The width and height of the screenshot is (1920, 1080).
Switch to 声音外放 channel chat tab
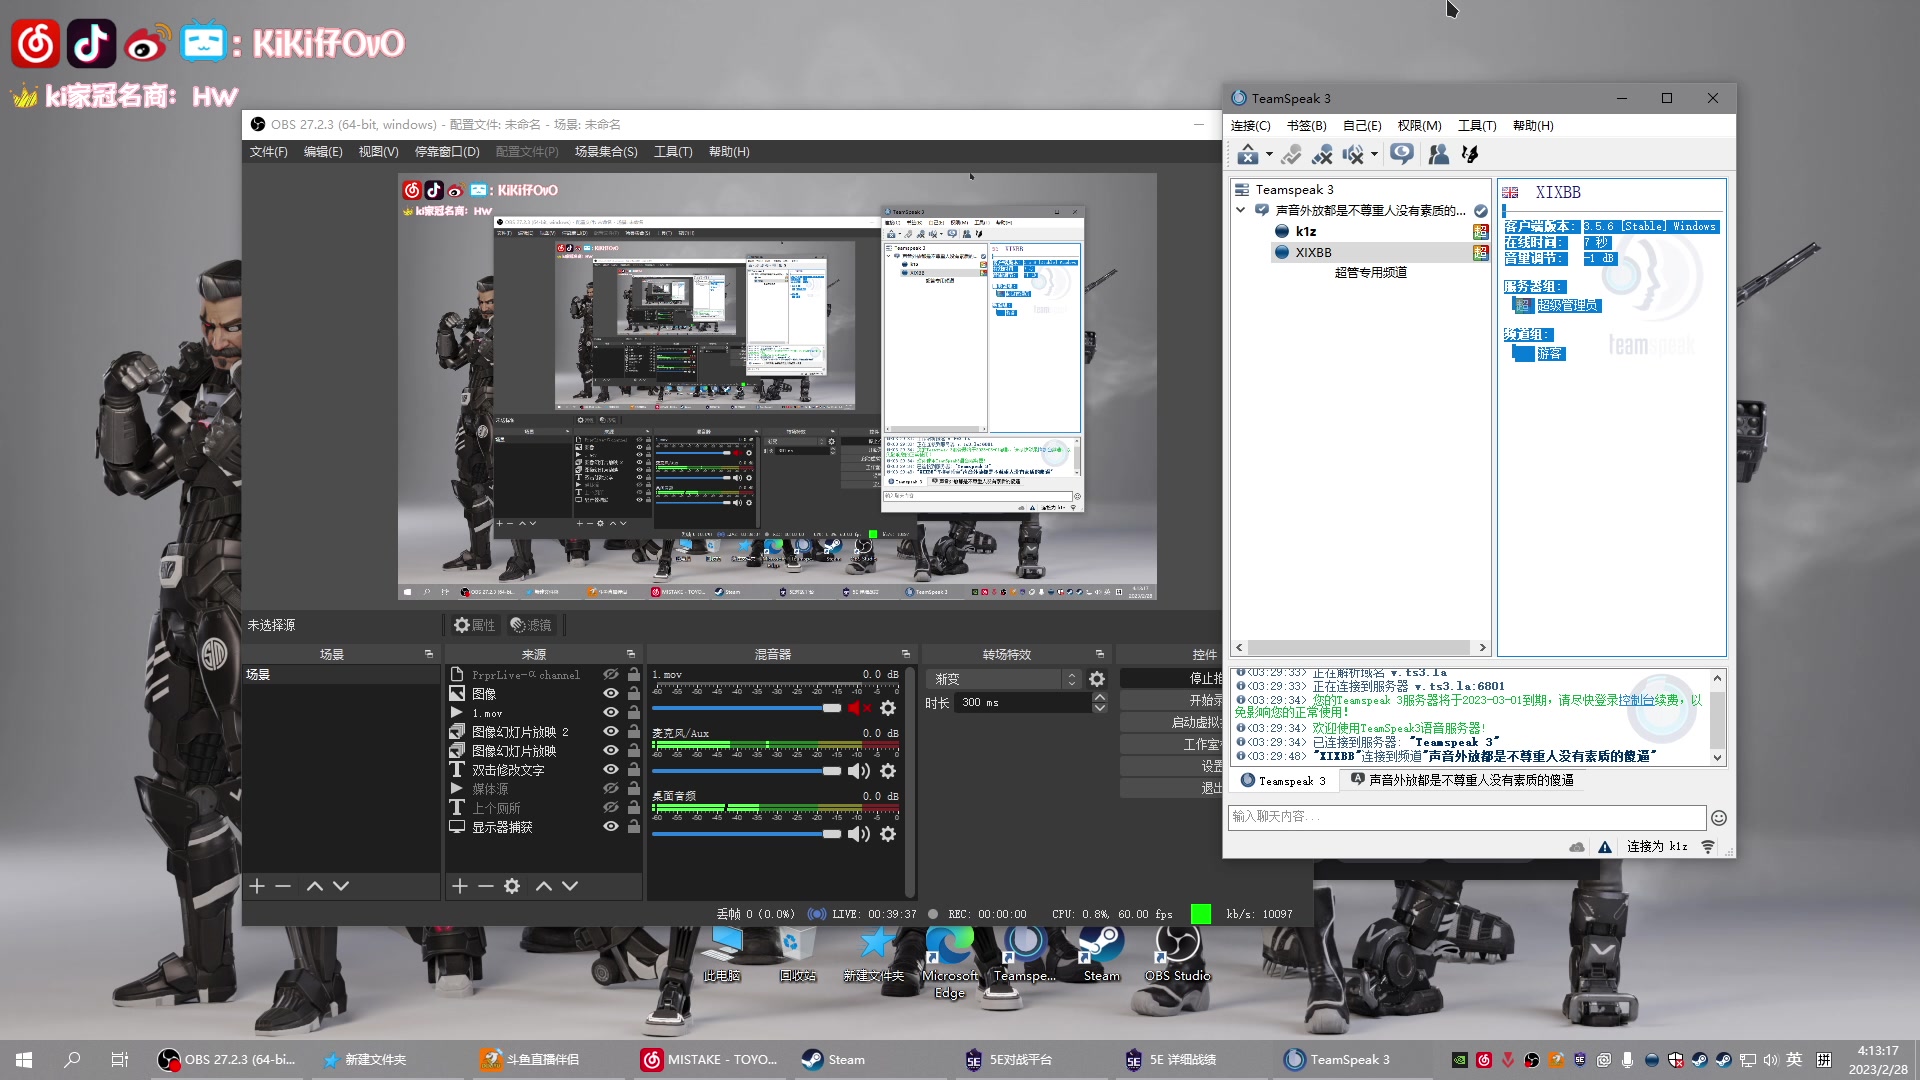point(1462,781)
